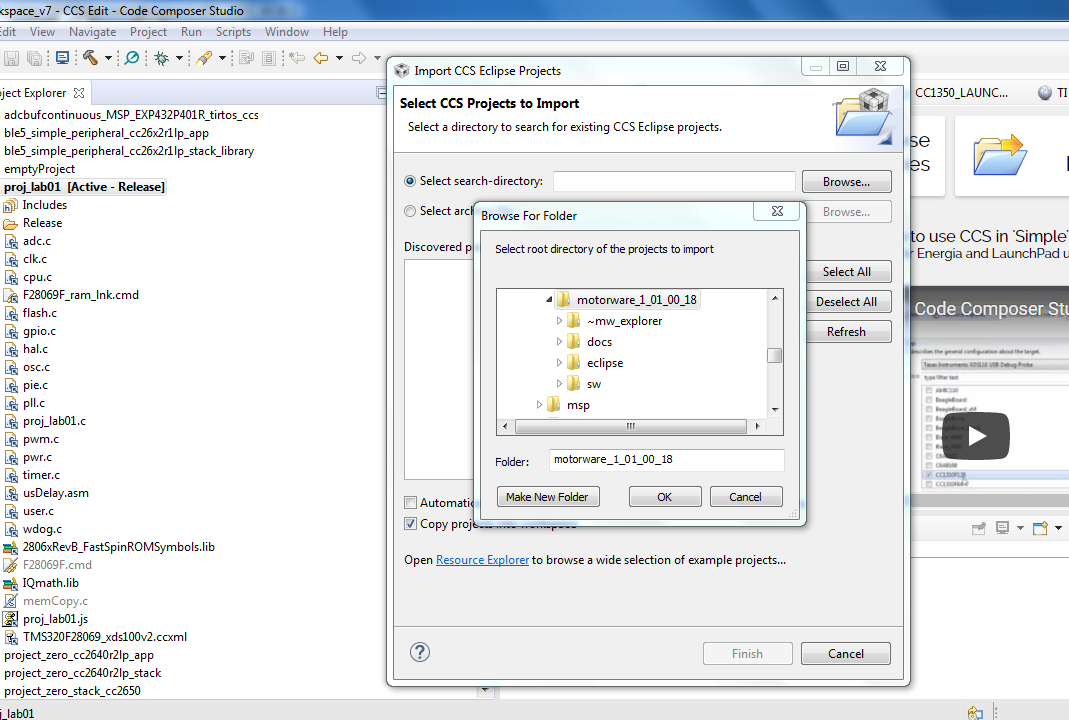Open the Help menu
Viewport: 1069px width, 720px height.
point(335,32)
